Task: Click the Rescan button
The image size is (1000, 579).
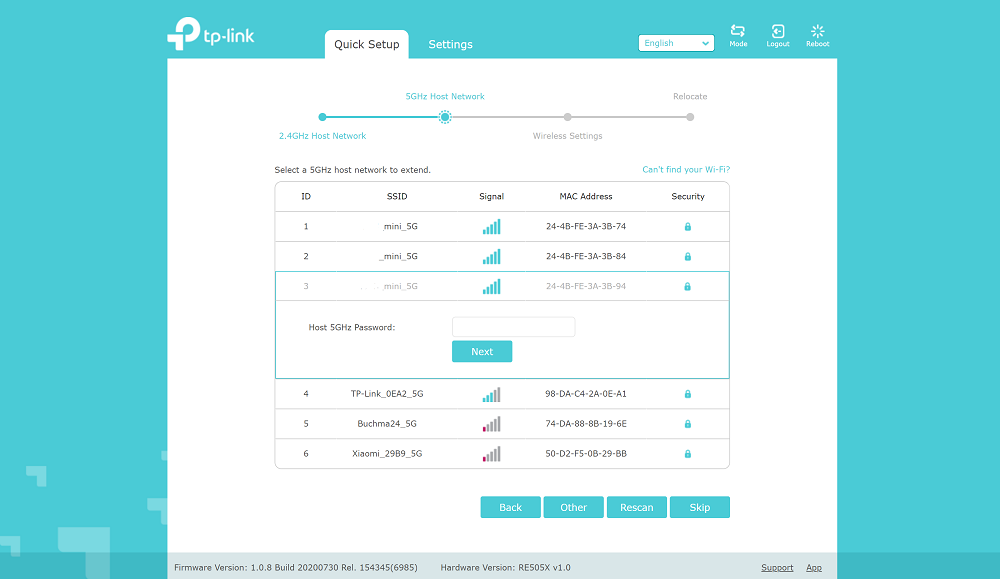Action: (636, 507)
